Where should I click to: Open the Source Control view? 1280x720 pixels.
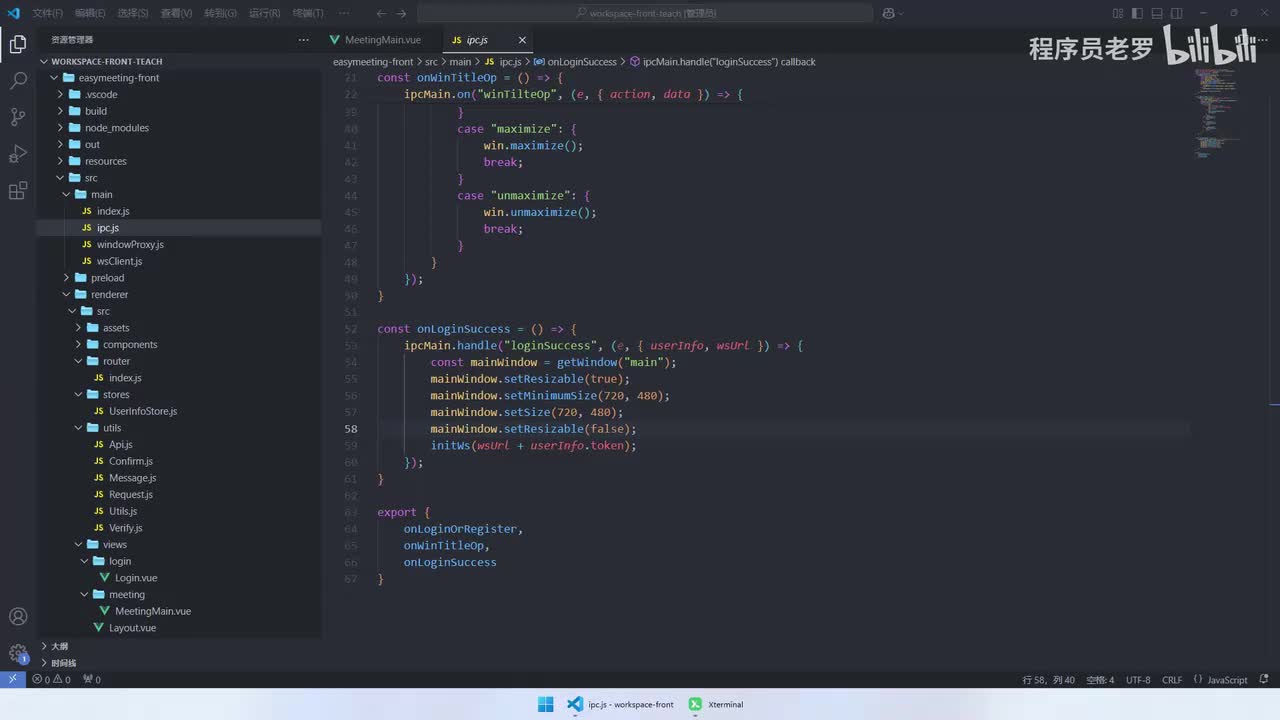coord(18,117)
